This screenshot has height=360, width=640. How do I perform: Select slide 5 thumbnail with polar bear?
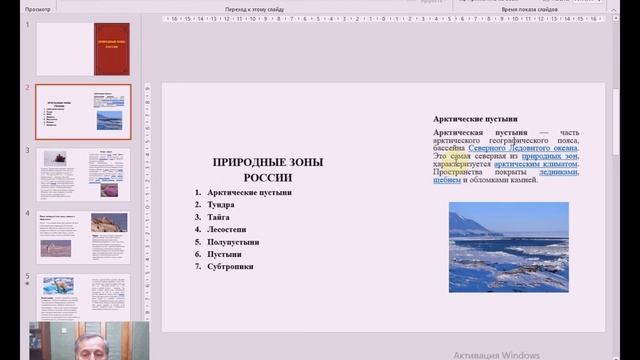pos(83,297)
